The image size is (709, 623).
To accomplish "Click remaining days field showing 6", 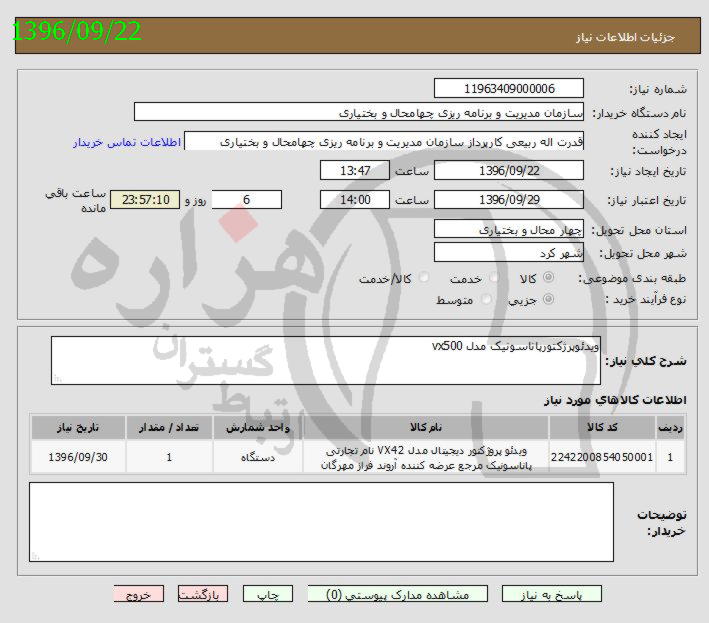I will (x=247, y=199).
